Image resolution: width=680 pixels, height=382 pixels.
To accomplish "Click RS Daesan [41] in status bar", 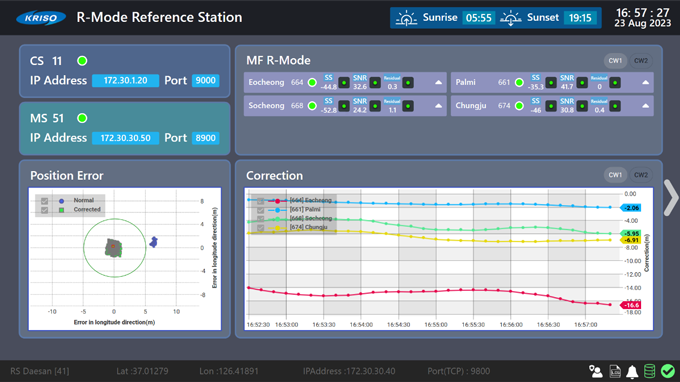I will pos(39,371).
